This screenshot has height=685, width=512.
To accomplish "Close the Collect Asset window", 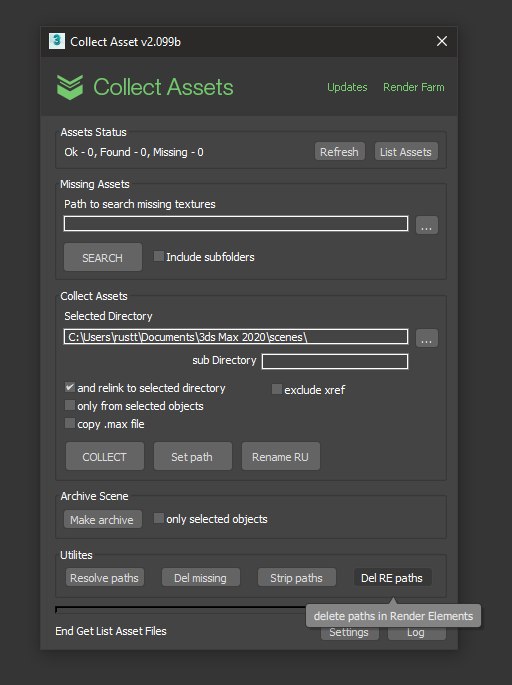I will pyautogui.click(x=442, y=41).
